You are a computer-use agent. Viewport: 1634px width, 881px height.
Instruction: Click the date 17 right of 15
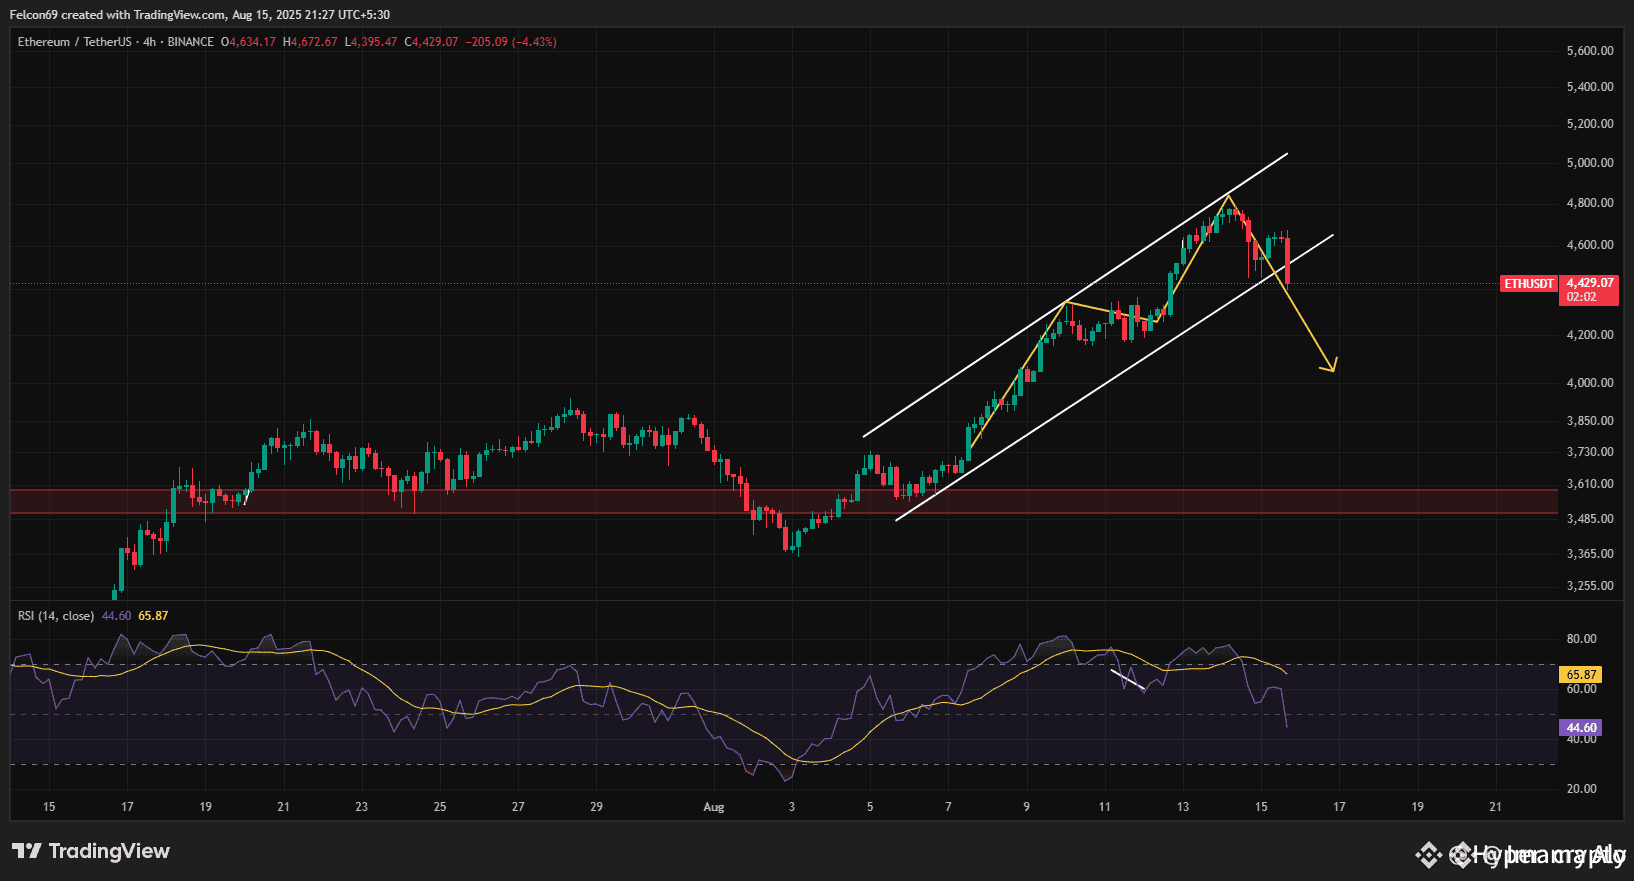pyautogui.click(x=127, y=807)
